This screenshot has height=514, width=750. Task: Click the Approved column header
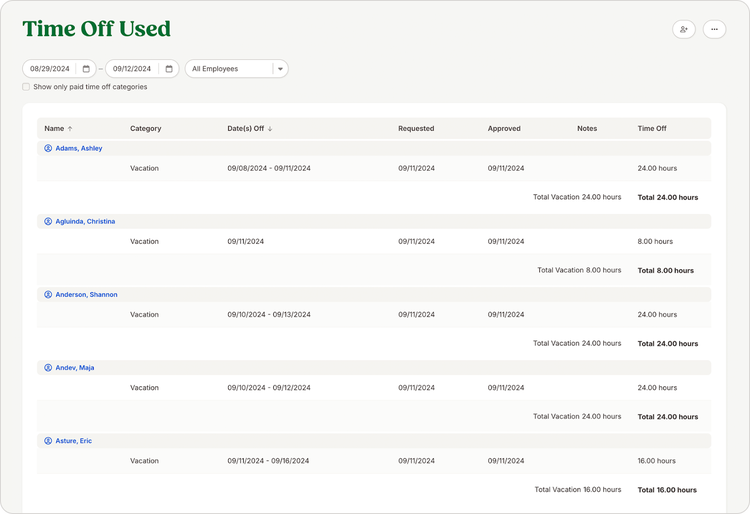(504, 129)
